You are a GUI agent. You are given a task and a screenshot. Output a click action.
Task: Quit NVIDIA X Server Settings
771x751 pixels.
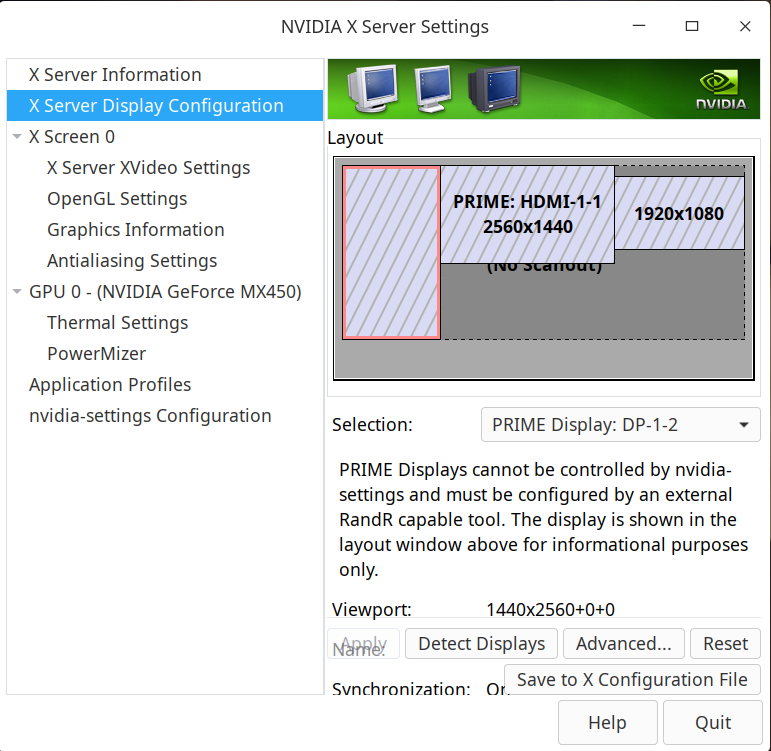[713, 722]
